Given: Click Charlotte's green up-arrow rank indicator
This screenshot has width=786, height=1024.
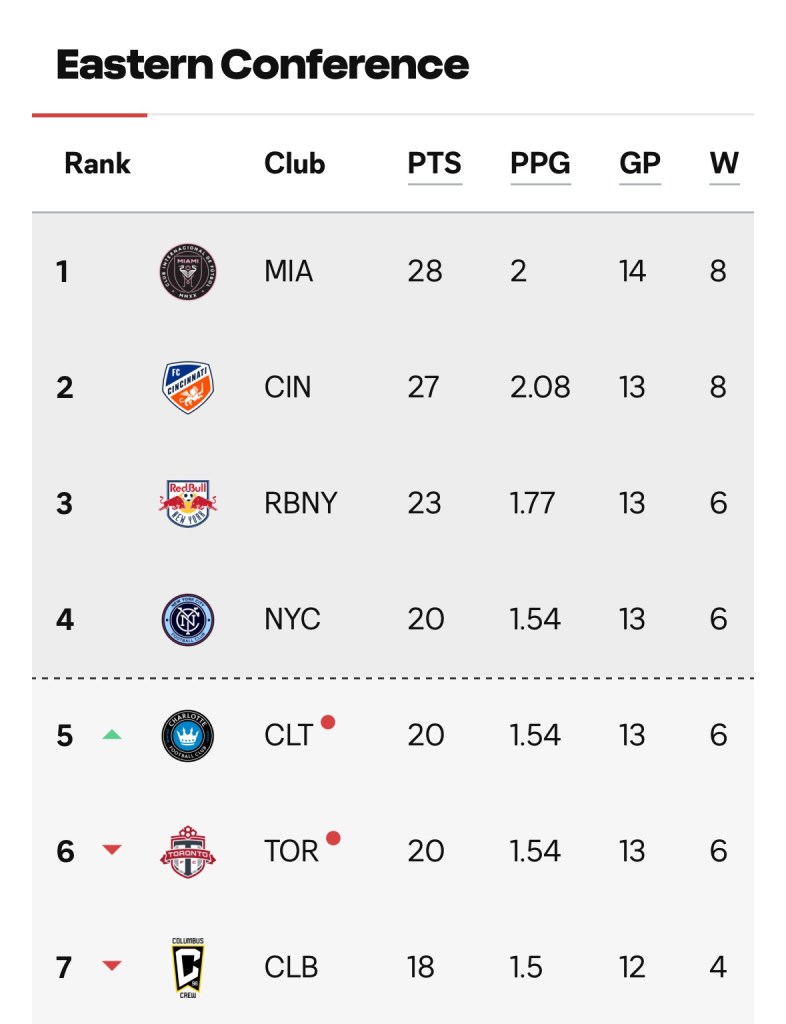Looking at the screenshot, I should (x=112, y=735).
